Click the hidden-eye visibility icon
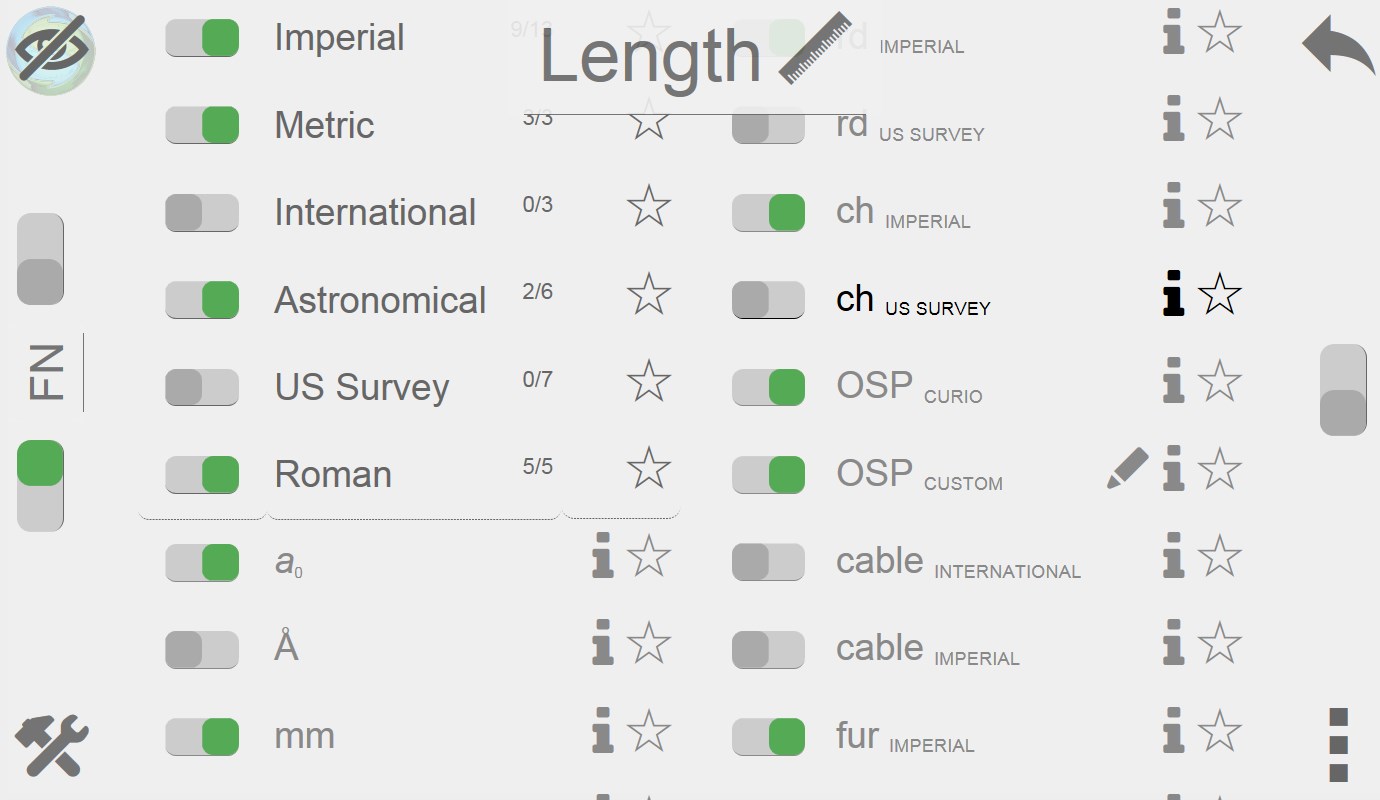Viewport: 1380px width, 800px height. coord(51,49)
